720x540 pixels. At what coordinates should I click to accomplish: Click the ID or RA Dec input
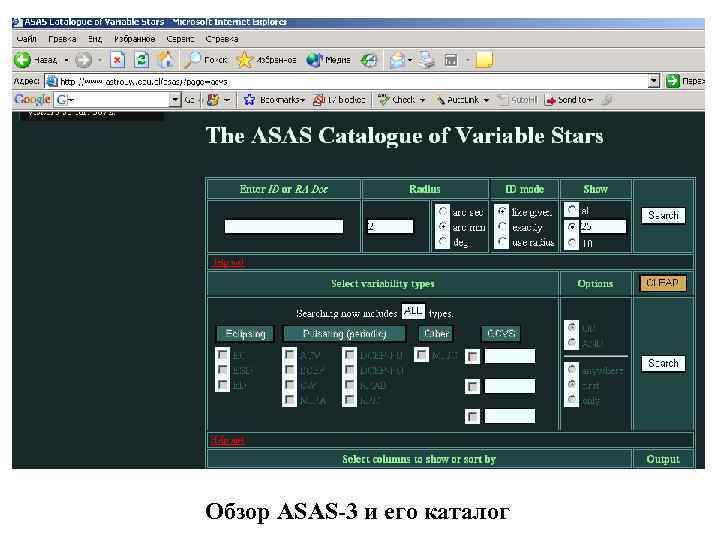click(x=284, y=226)
